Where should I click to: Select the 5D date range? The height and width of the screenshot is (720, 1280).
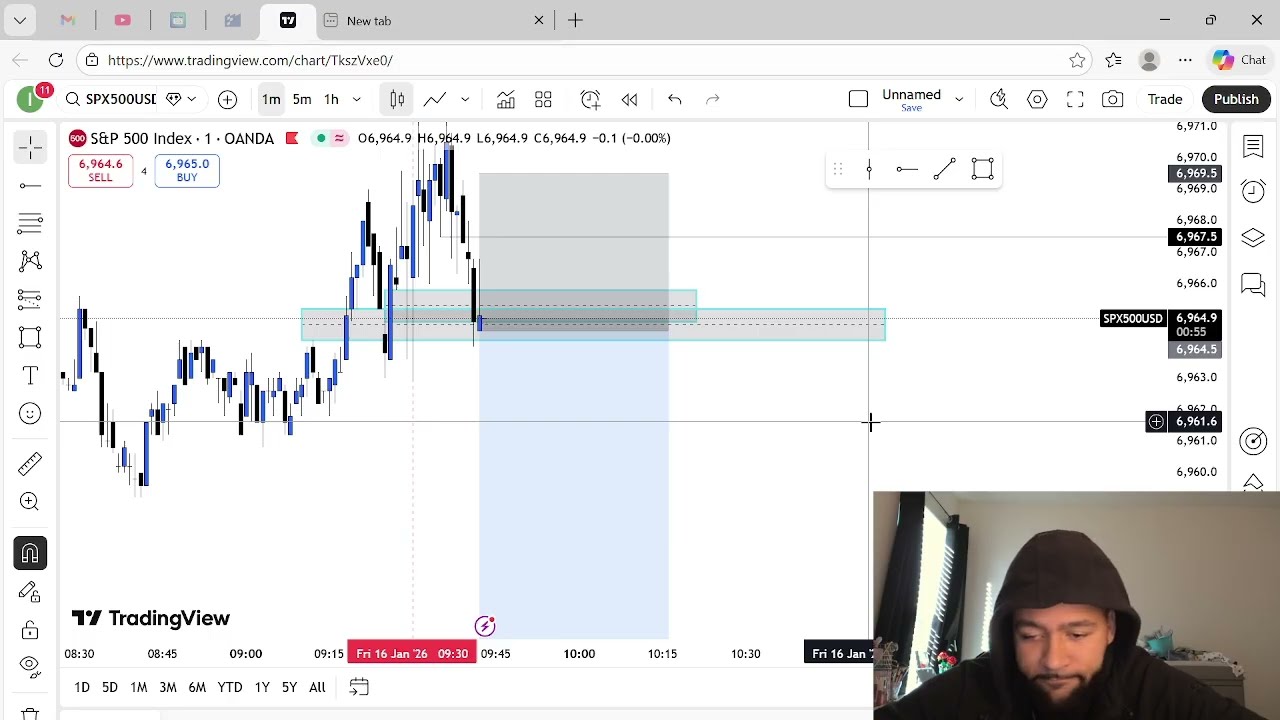[x=110, y=687]
